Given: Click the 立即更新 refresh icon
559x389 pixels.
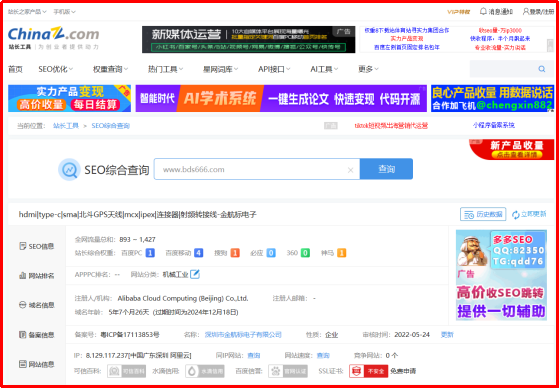Looking at the screenshot, I should (516, 215).
